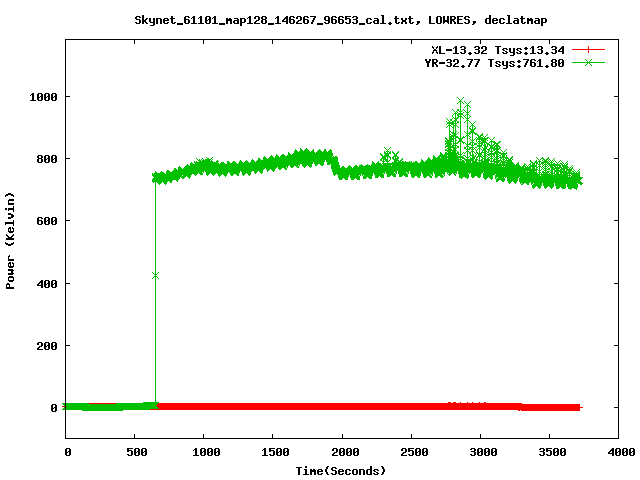The width and height of the screenshot is (640, 480).
Task: Click the plot title text at top
Action: [x=341, y=19]
